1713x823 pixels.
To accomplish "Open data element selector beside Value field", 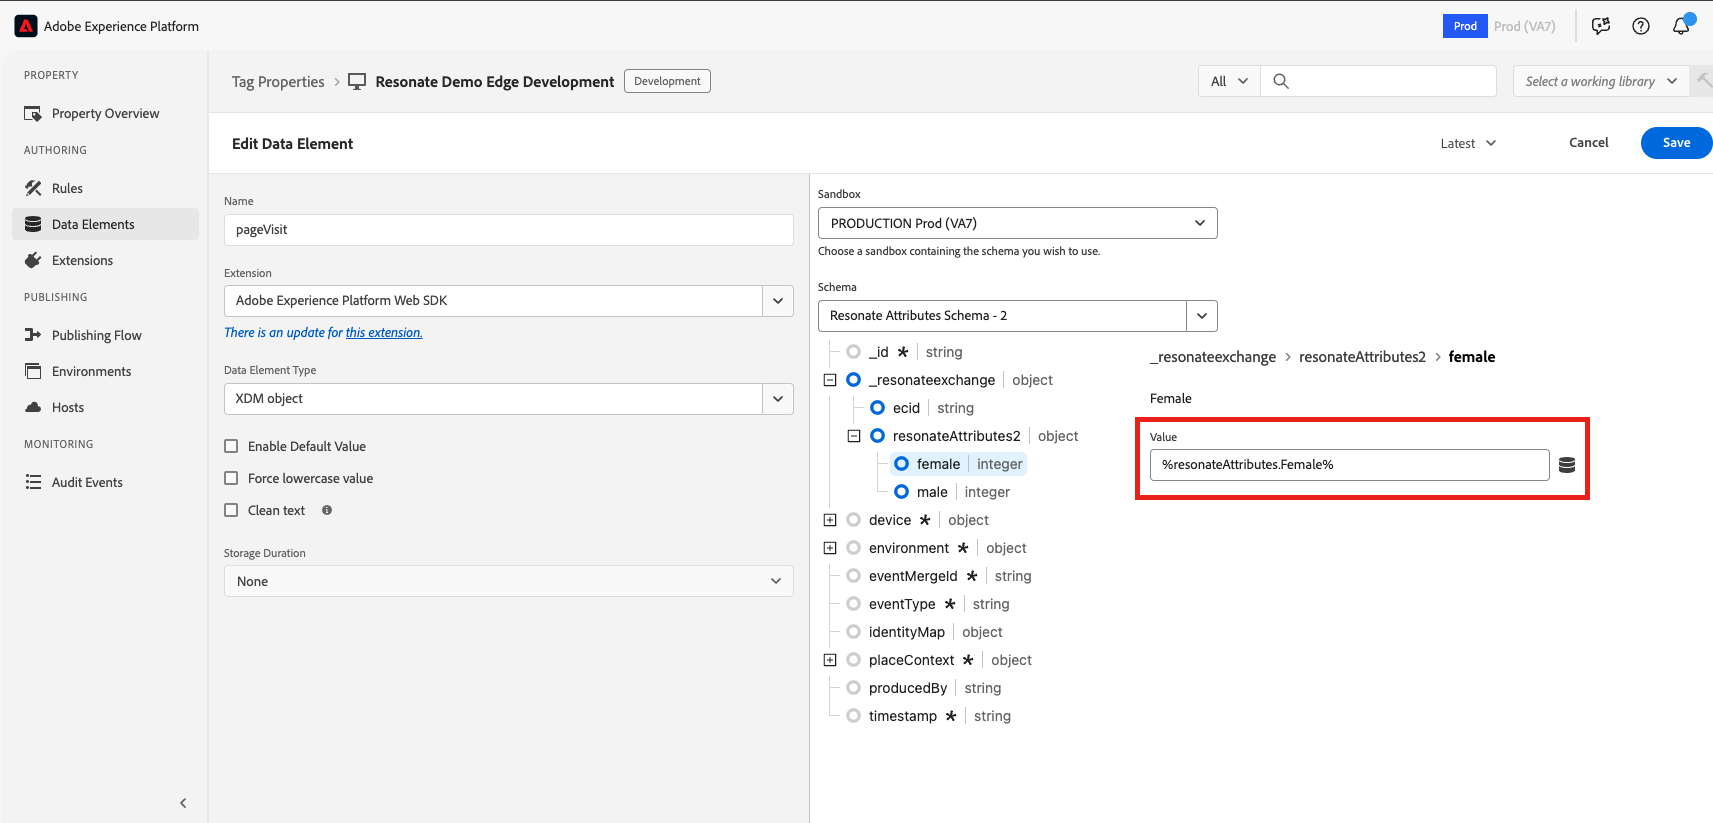I will pos(1567,465).
